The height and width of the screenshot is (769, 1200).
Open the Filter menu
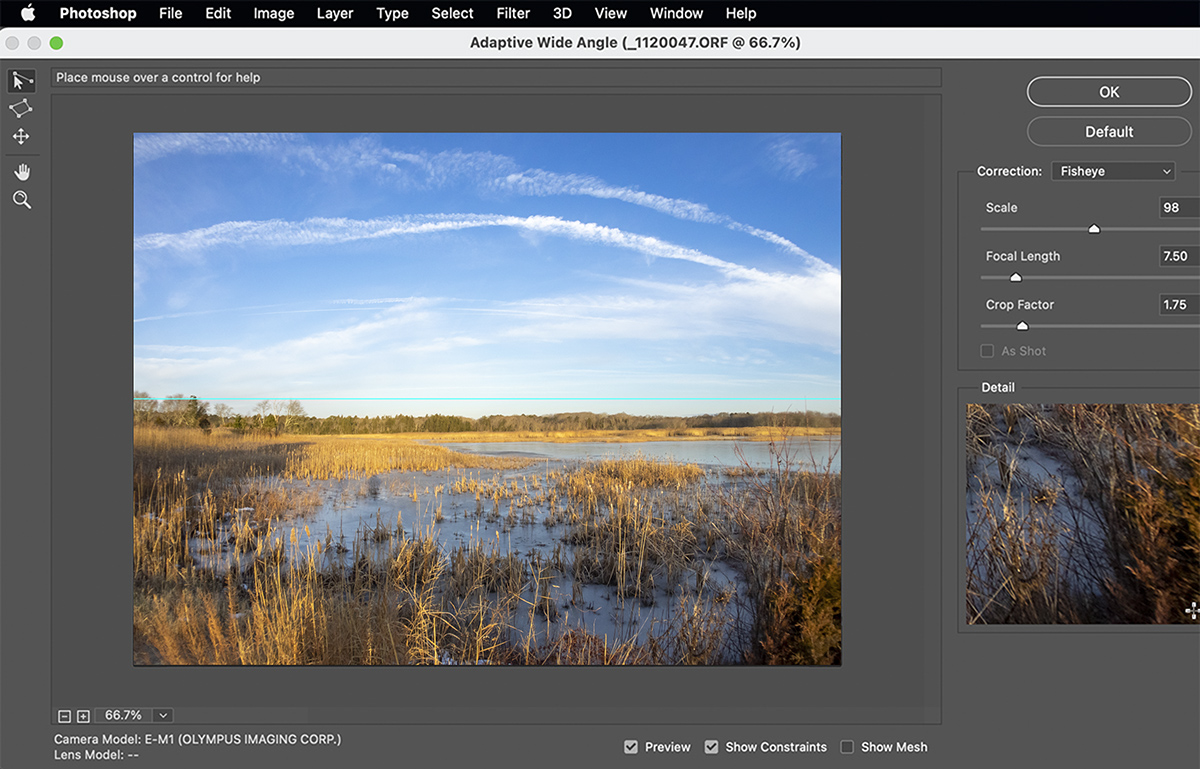coord(513,13)
